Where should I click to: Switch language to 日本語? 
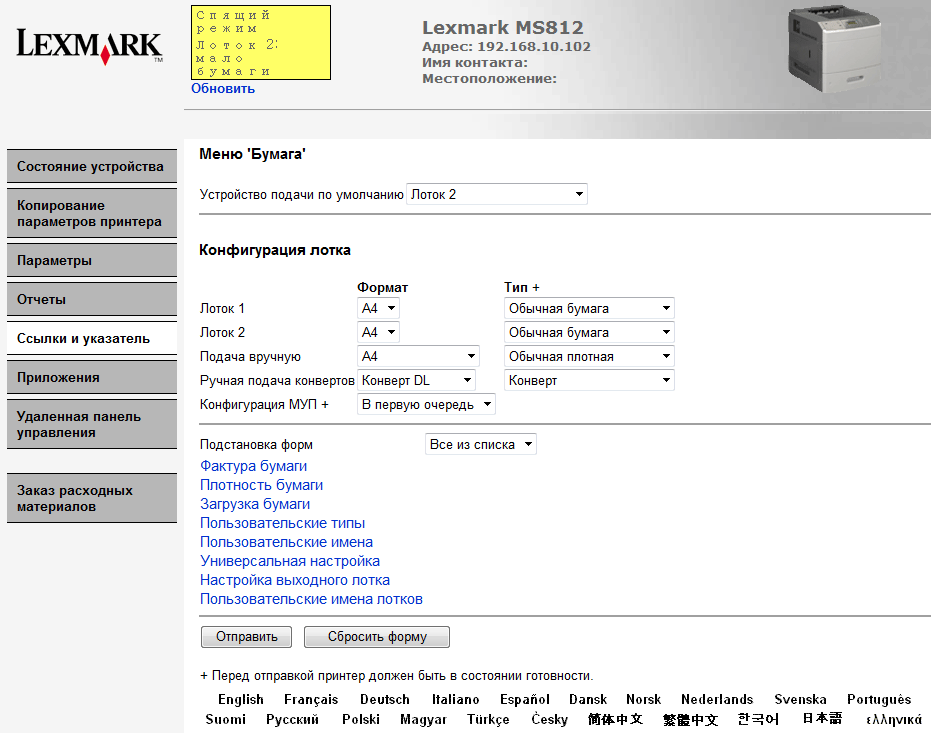click(822, 718)
